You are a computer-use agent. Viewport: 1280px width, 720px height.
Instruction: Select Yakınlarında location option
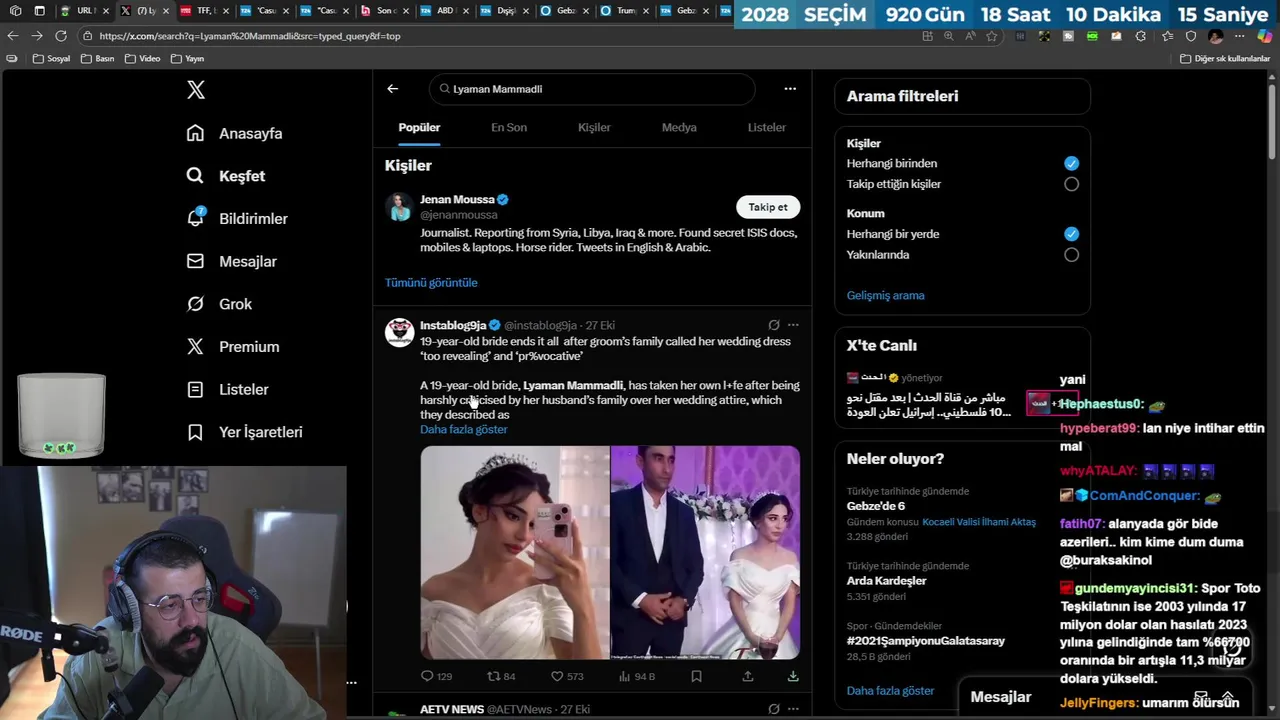[x=1071, y=255]
